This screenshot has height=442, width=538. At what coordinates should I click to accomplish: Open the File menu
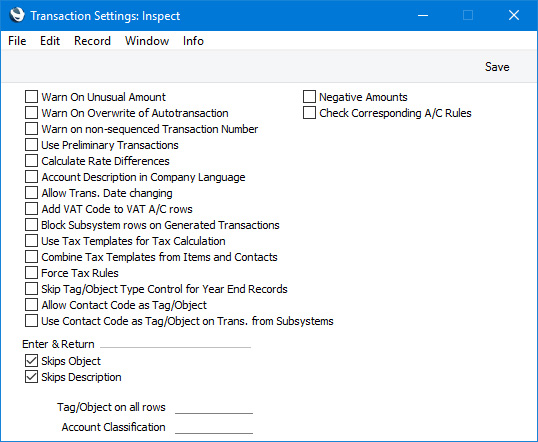click(x=17, y=41)
